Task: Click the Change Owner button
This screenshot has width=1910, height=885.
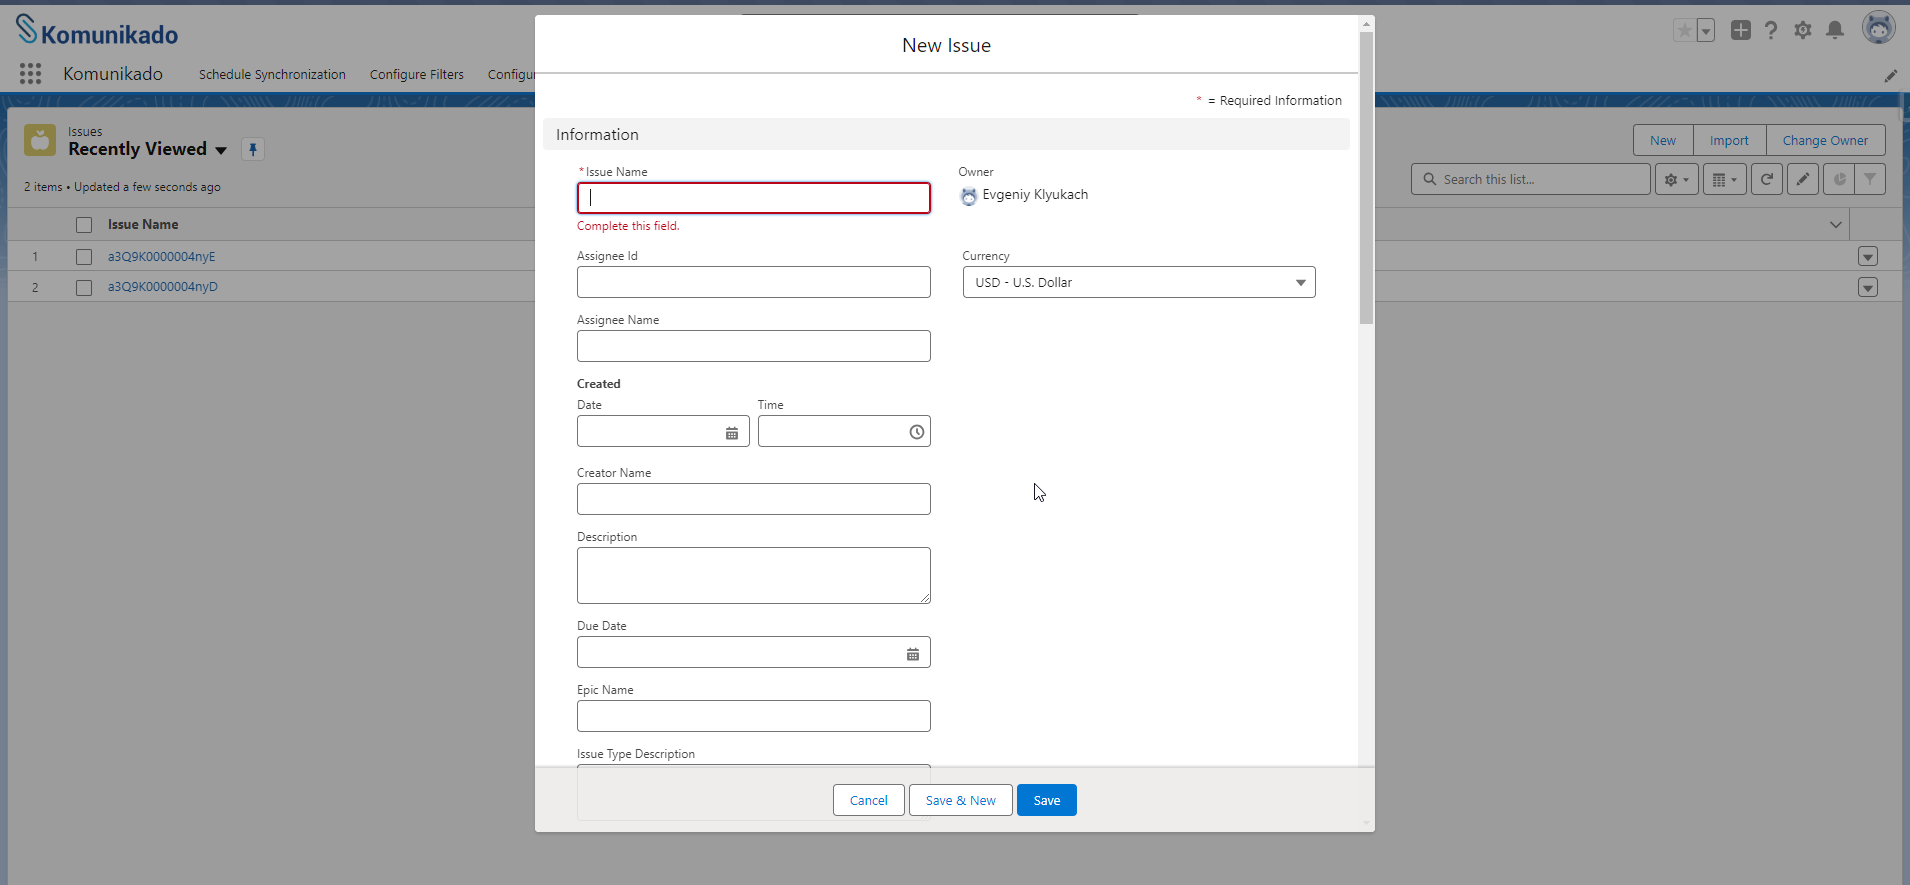Action: (1825, 140)
